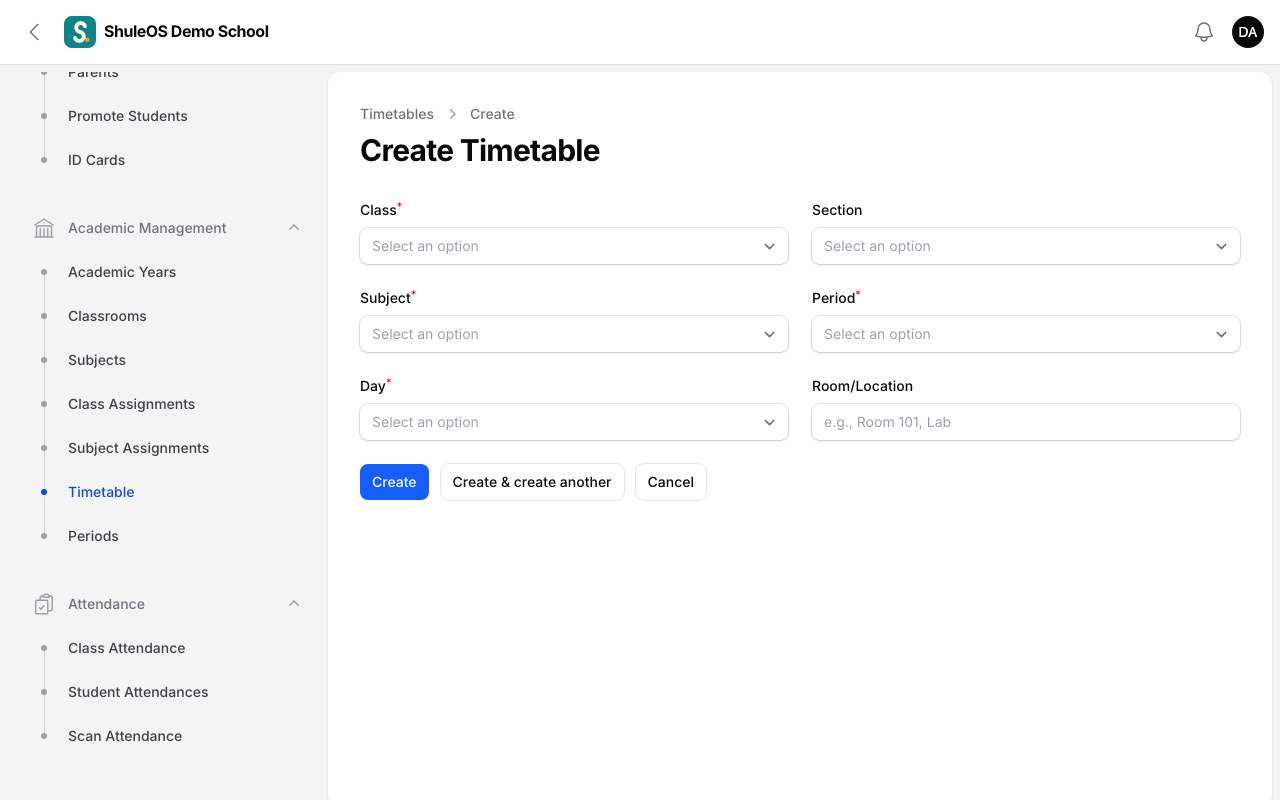Screen dimensions: 1280x800
Task: Open Subject Assignments in sidebar
Action: coord(139,448)
